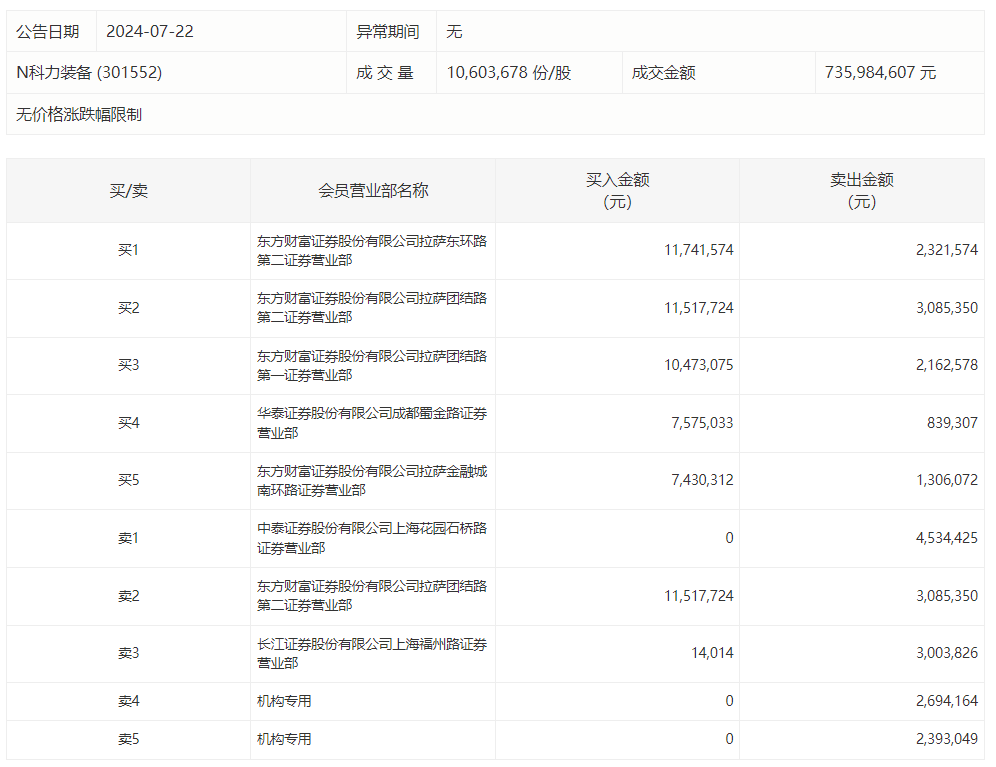
Task: Click stock name N科力装备 (301552)
Action: [89, 72]
